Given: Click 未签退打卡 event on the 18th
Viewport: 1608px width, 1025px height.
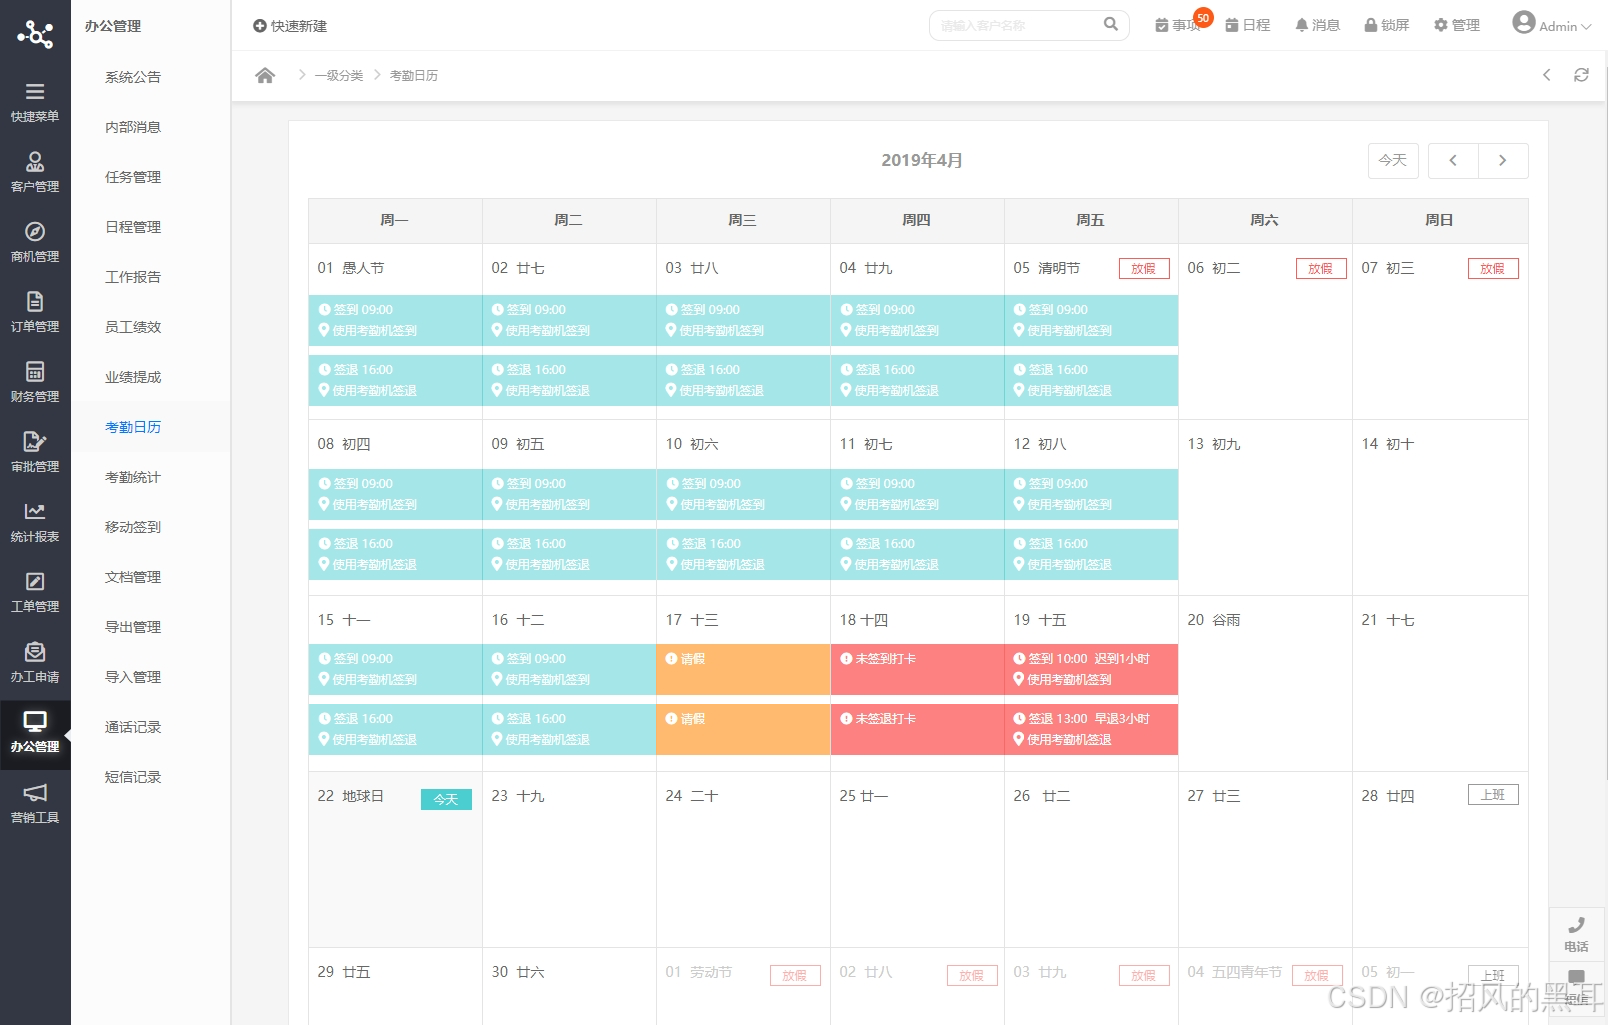Looking at the screenshot, I should pos(917,729).
